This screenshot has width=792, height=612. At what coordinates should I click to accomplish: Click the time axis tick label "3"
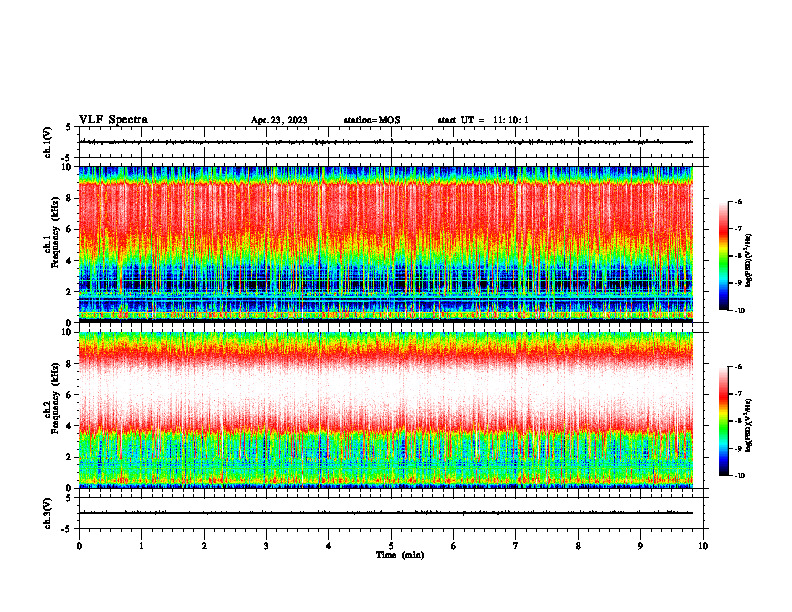click(266, 546)
